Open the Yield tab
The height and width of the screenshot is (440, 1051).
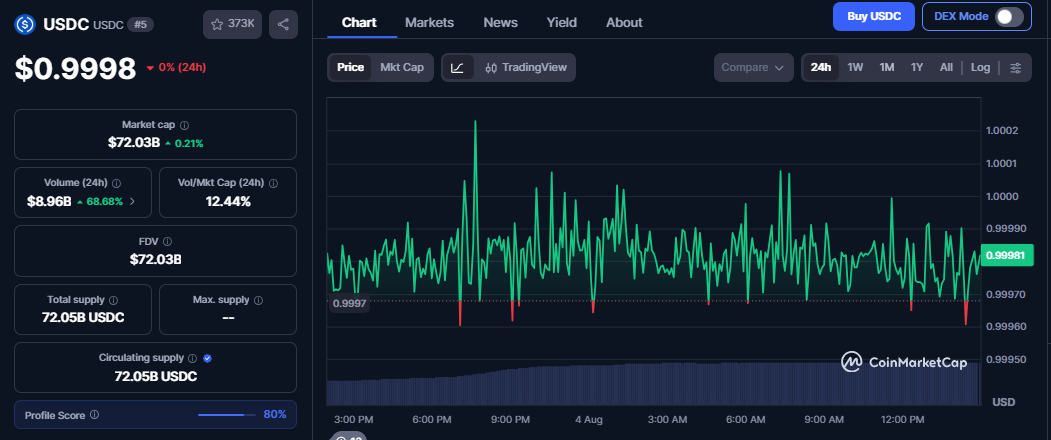click(562, 22)
